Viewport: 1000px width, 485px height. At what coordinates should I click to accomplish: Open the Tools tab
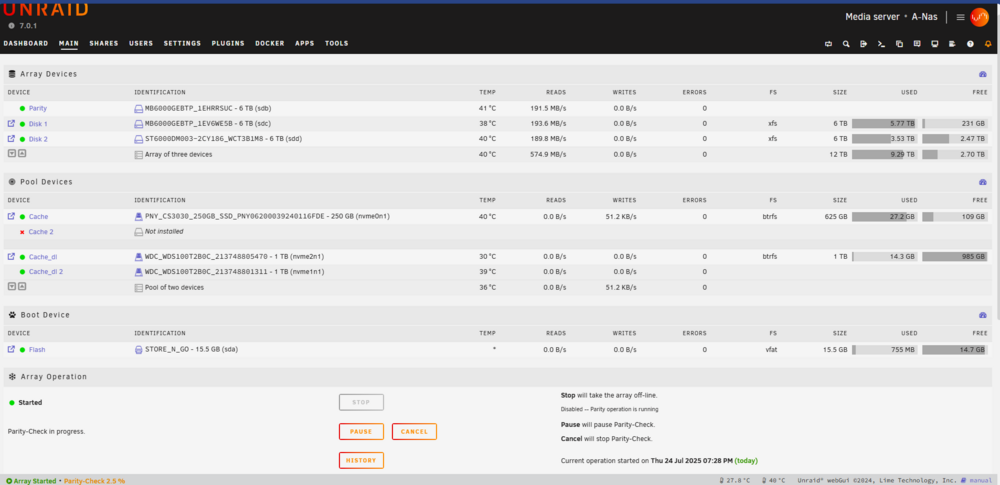click(x=337, y=43)
